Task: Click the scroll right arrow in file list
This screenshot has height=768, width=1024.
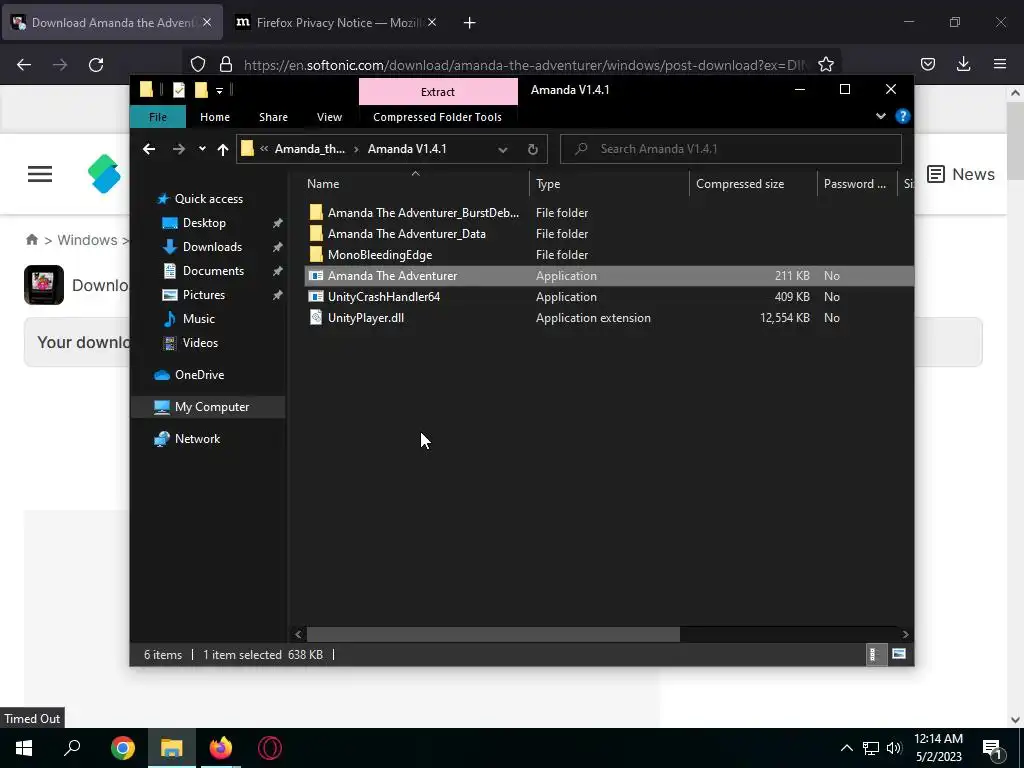Action: [905, 634]
